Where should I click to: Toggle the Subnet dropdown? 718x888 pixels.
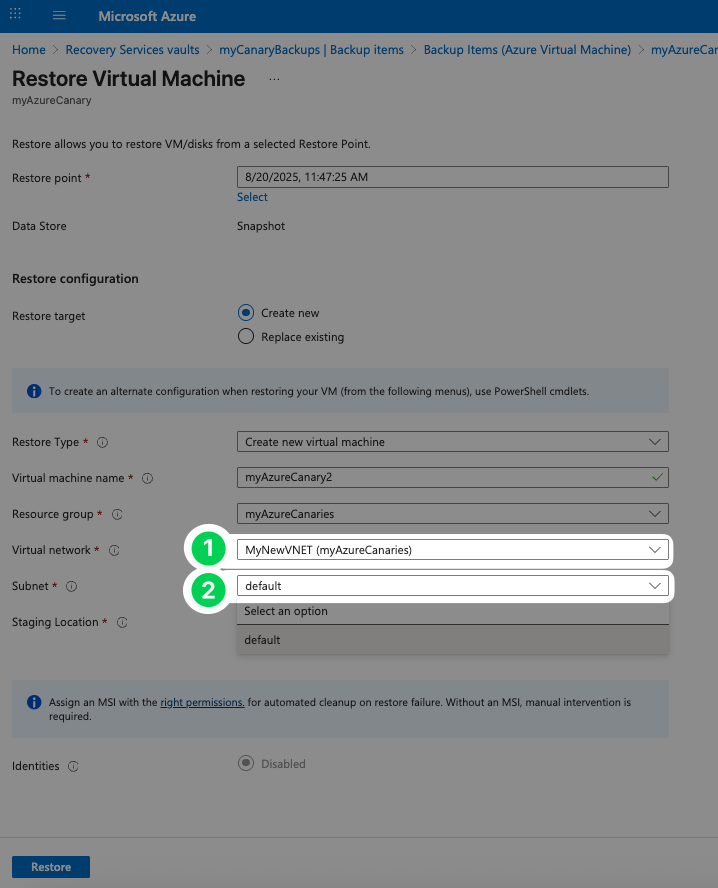click(x=452, y=586)
